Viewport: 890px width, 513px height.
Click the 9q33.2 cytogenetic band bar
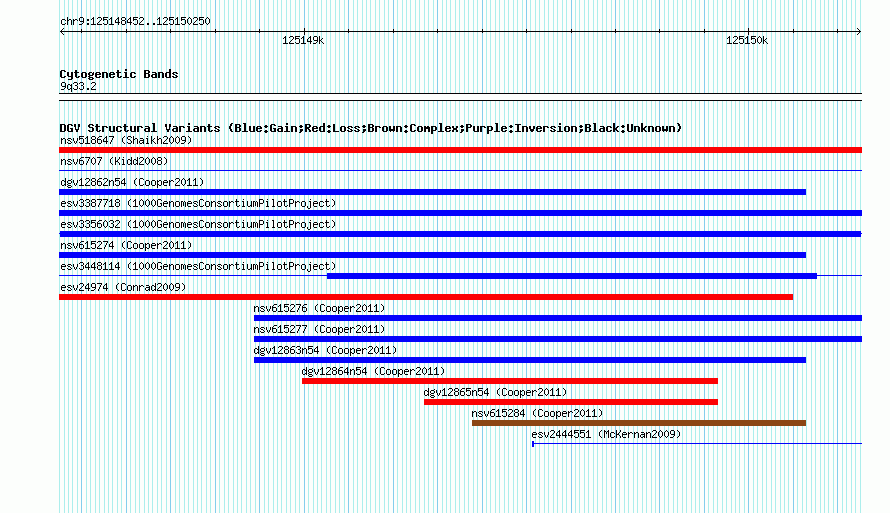tap(460, 97)
